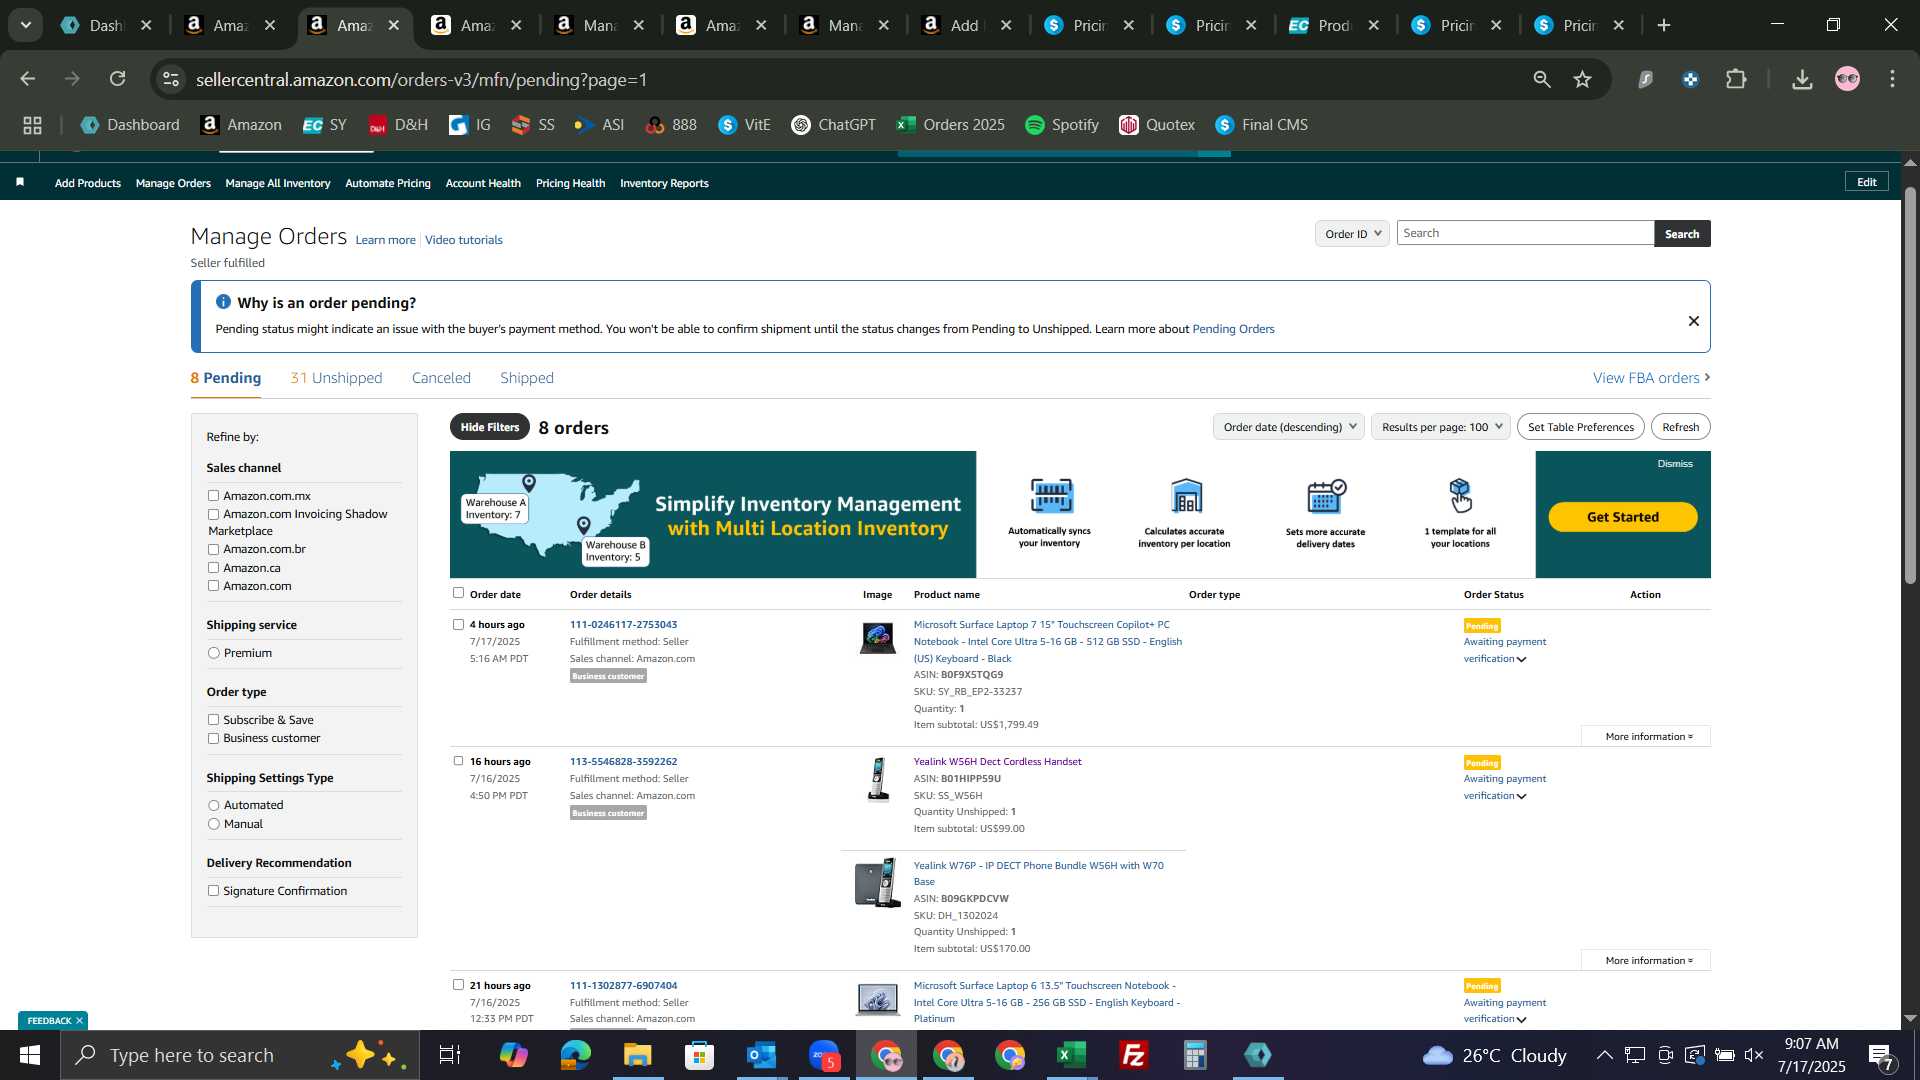Open the Quotex bookmark

(x=1157, y=125)
